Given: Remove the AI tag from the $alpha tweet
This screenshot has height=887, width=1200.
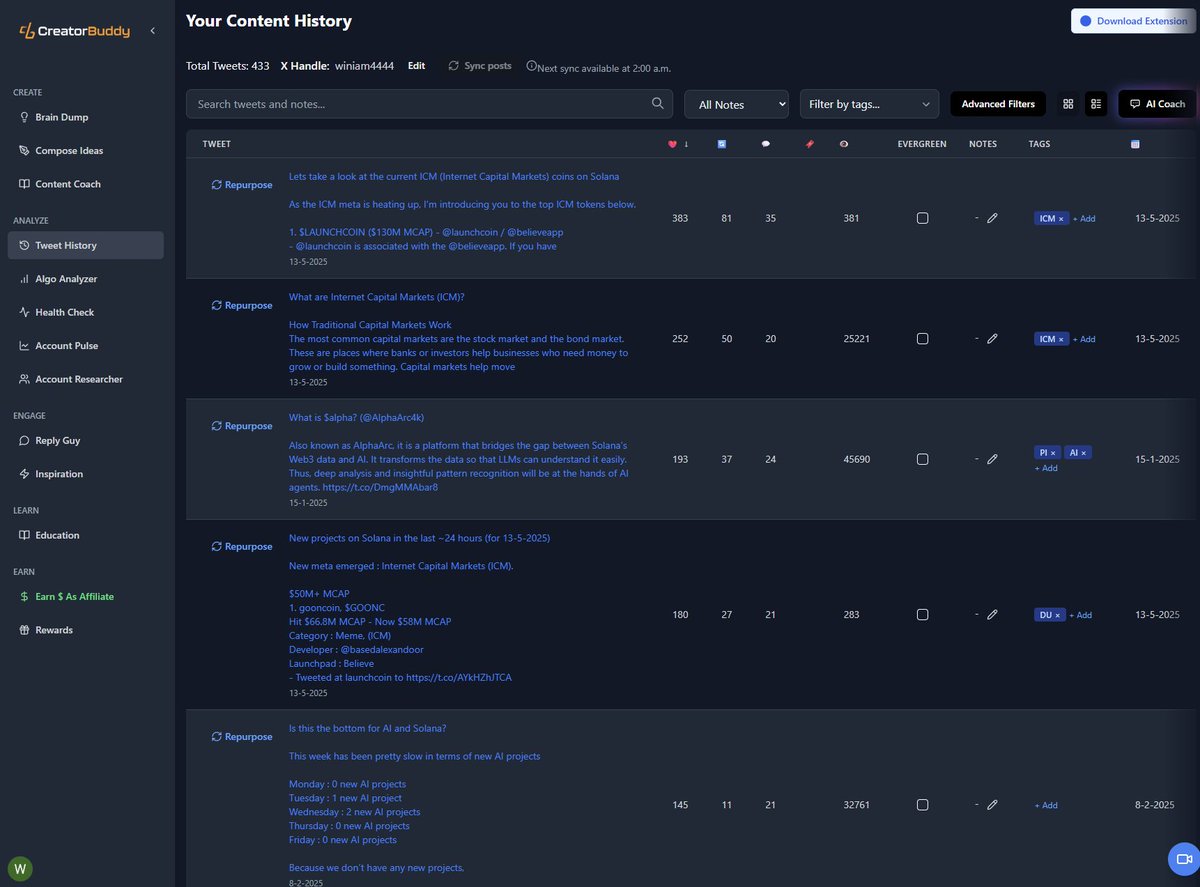Looking at the screenshot, I should (1083, 453).
